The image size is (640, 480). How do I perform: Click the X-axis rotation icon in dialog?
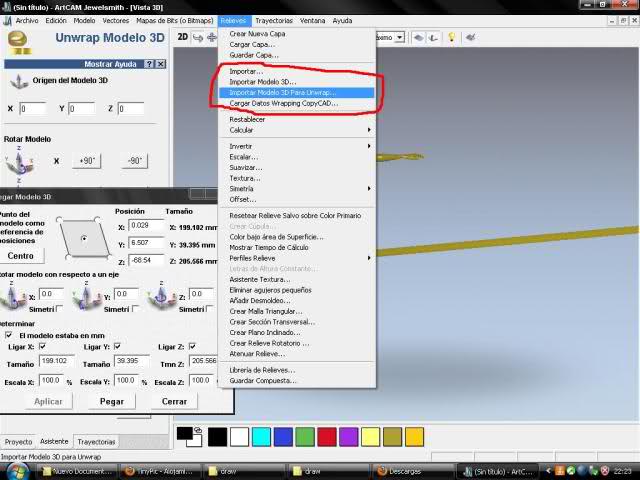[13, 297]
